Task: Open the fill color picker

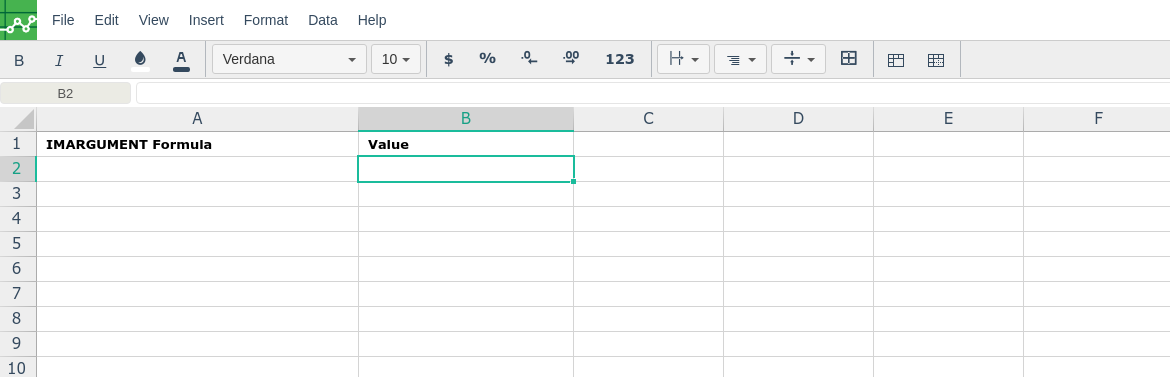Action: pyautogui.click(x=140, y=60)
